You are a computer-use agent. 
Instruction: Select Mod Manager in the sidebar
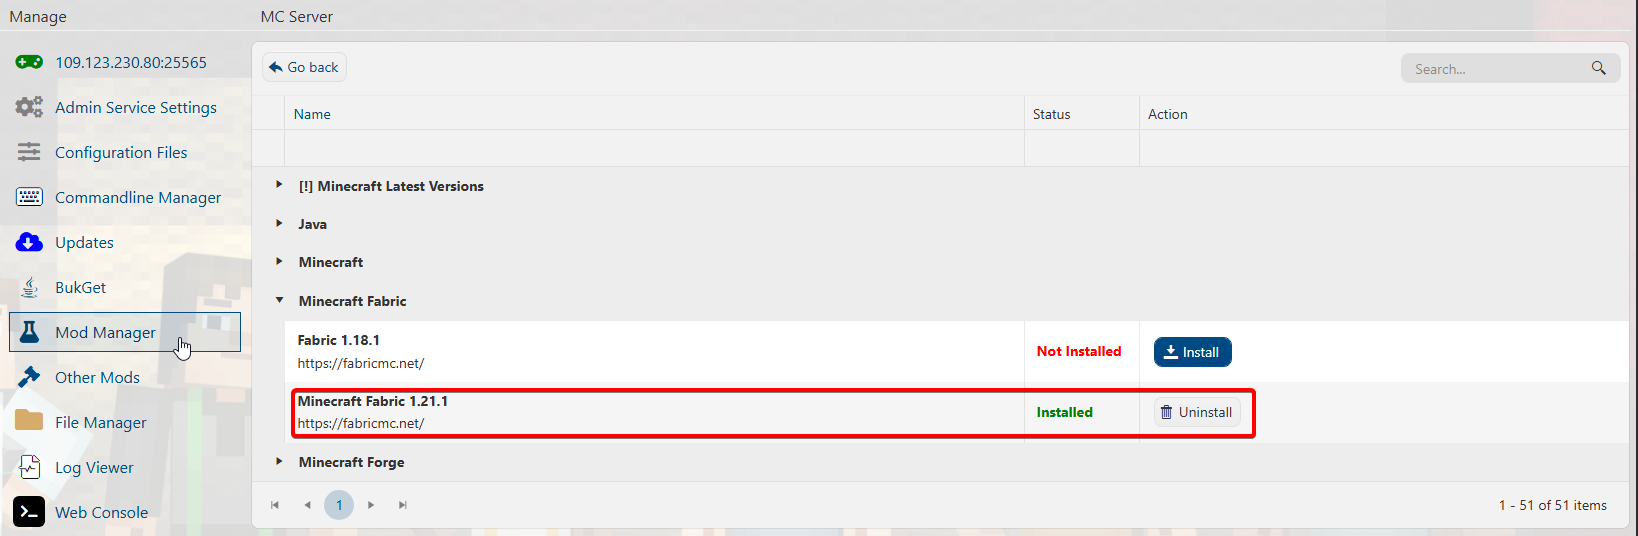pos(105,332)
